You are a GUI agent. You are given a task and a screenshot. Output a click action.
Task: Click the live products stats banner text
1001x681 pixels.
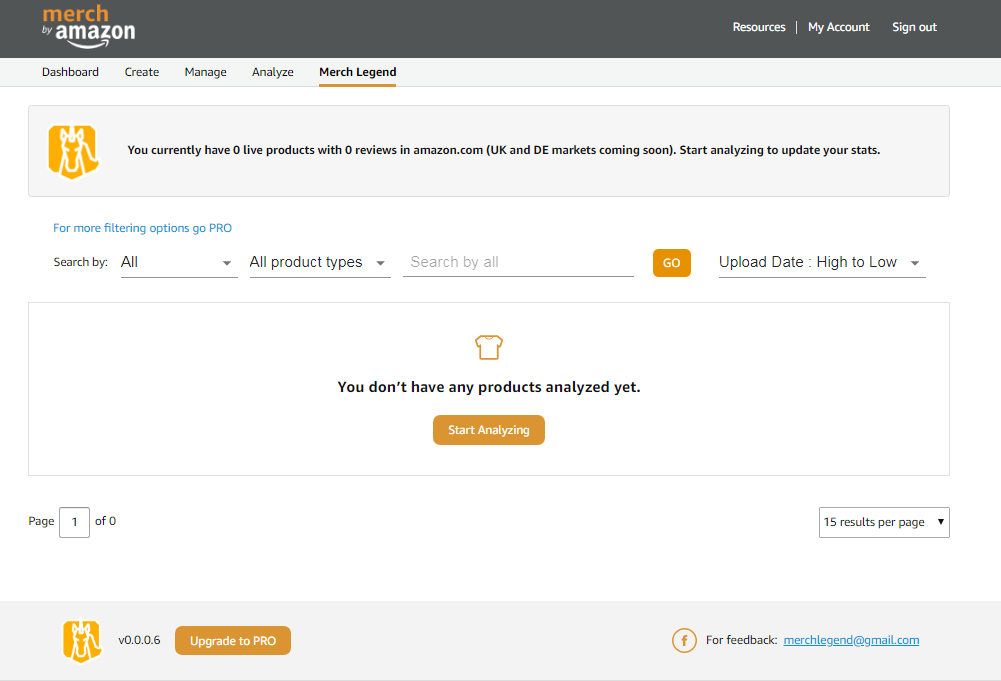click(504, 150)
